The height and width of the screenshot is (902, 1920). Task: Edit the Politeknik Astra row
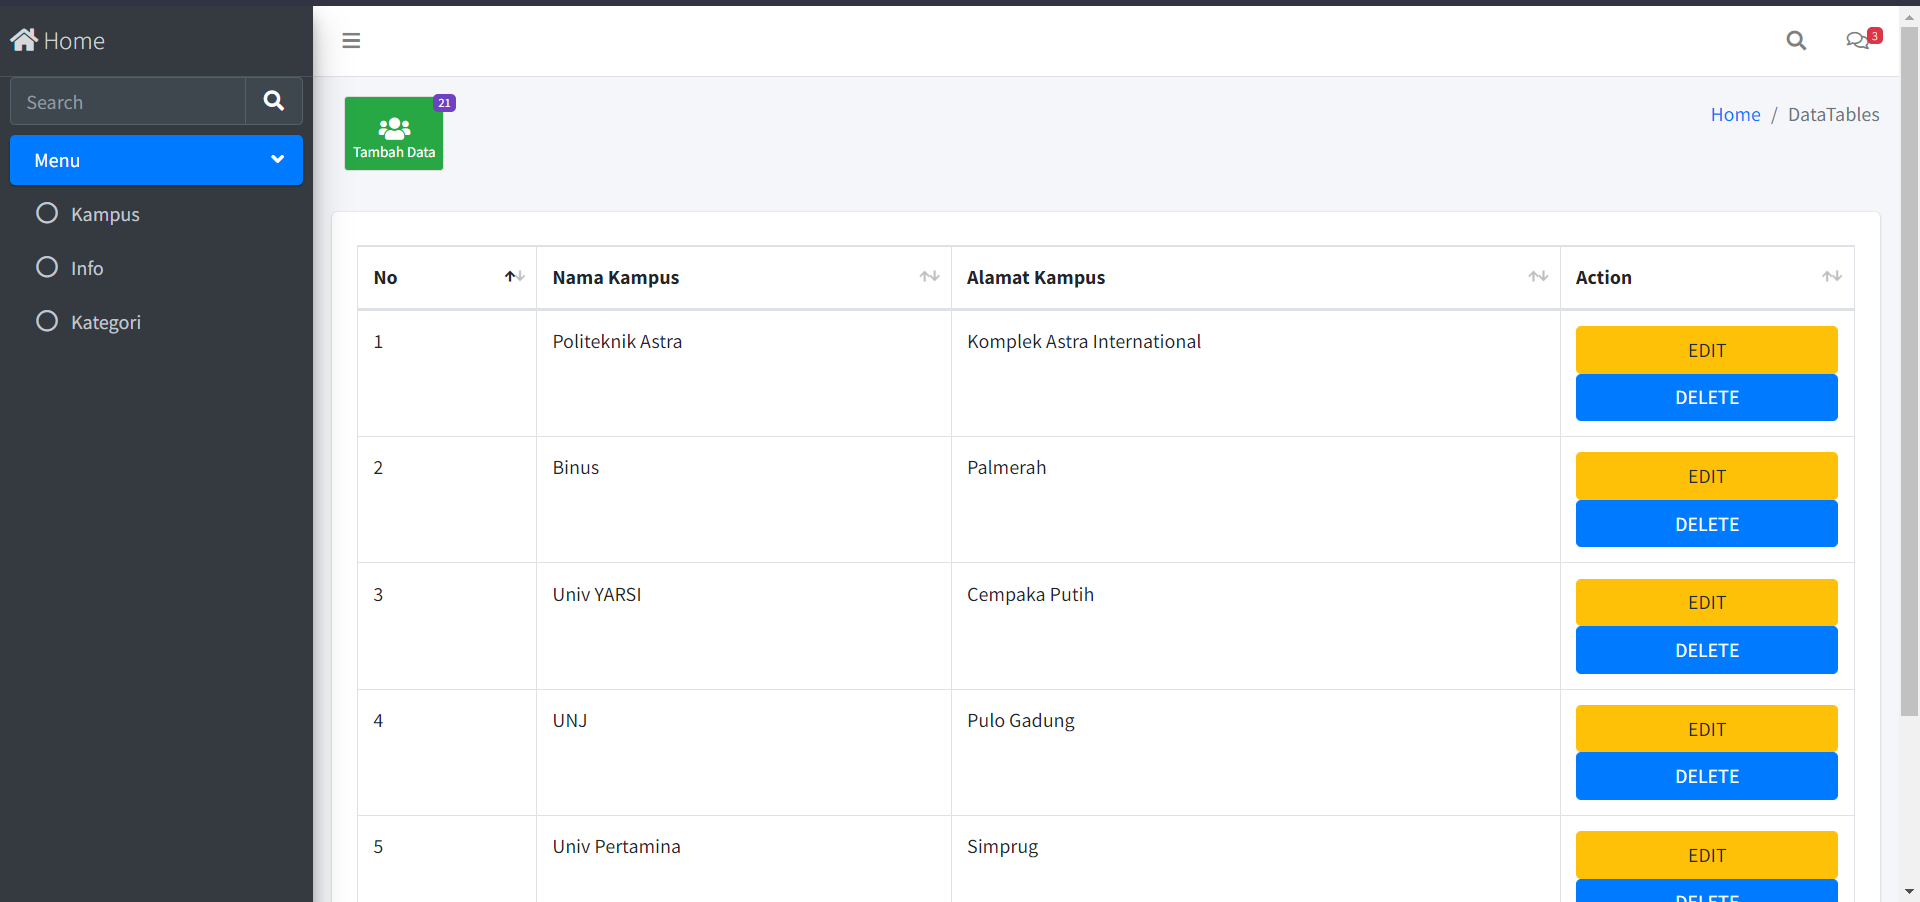point(1706,350)
